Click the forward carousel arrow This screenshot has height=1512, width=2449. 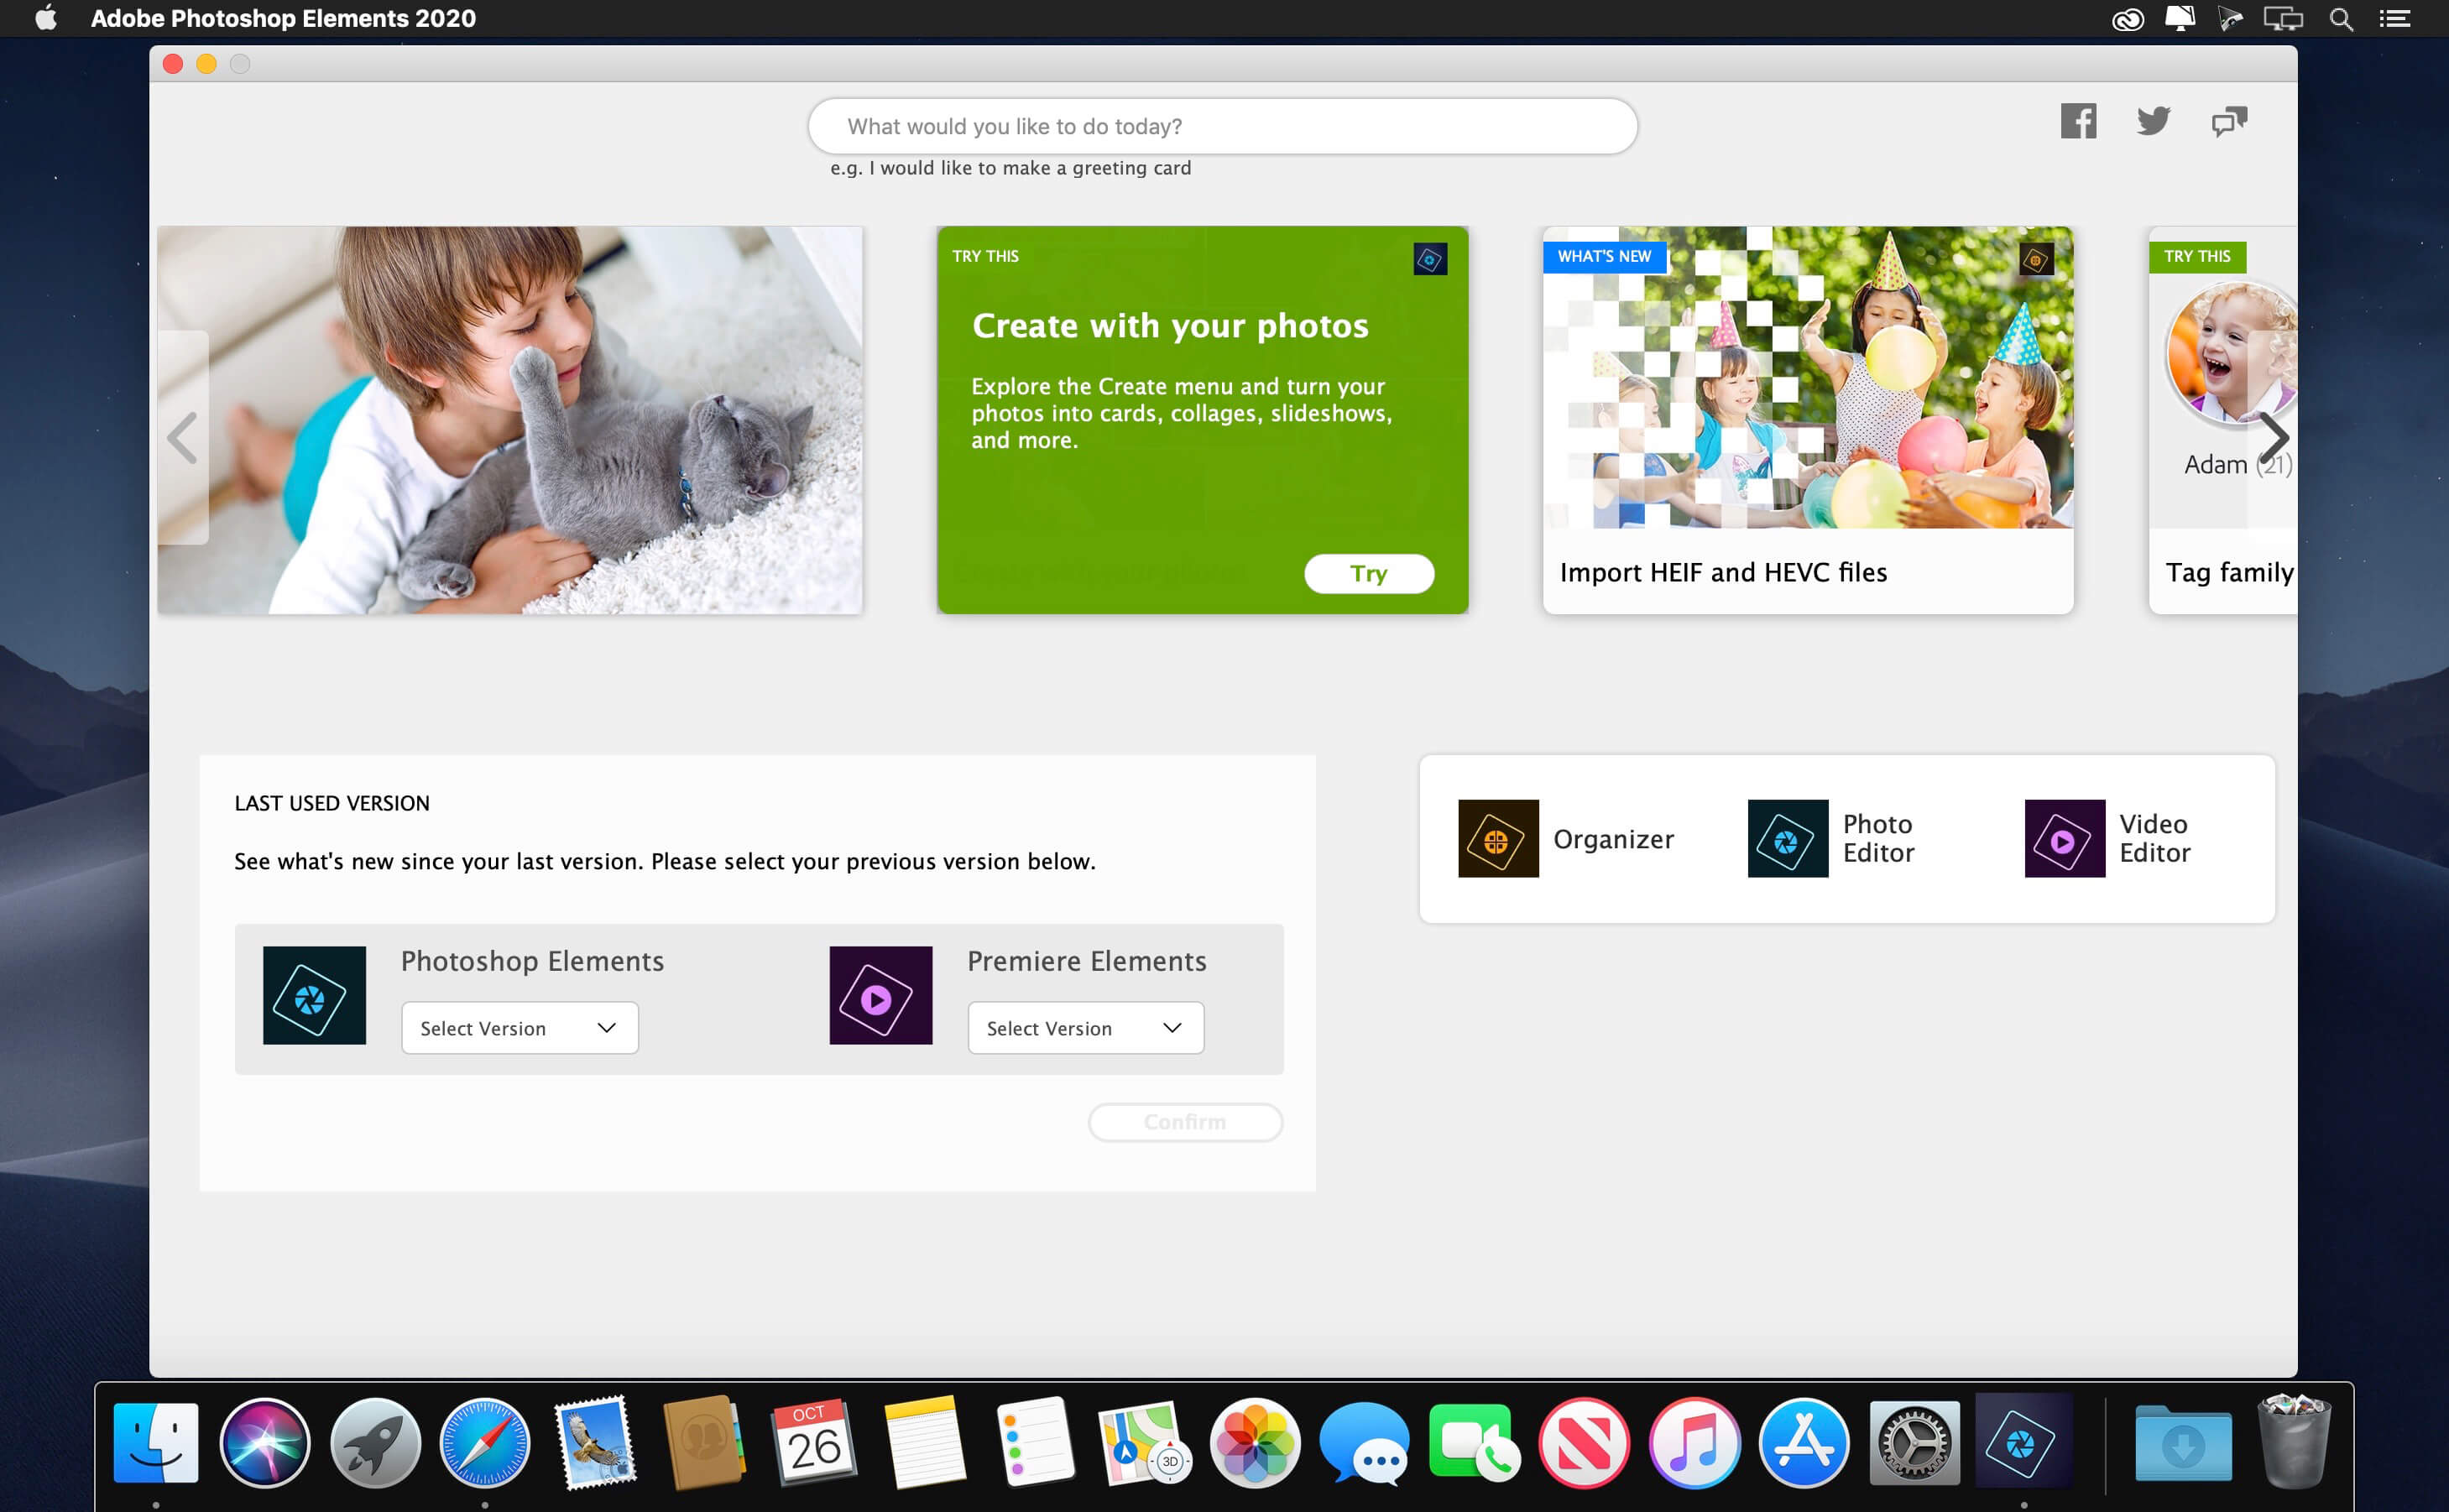coord(2269,434)
